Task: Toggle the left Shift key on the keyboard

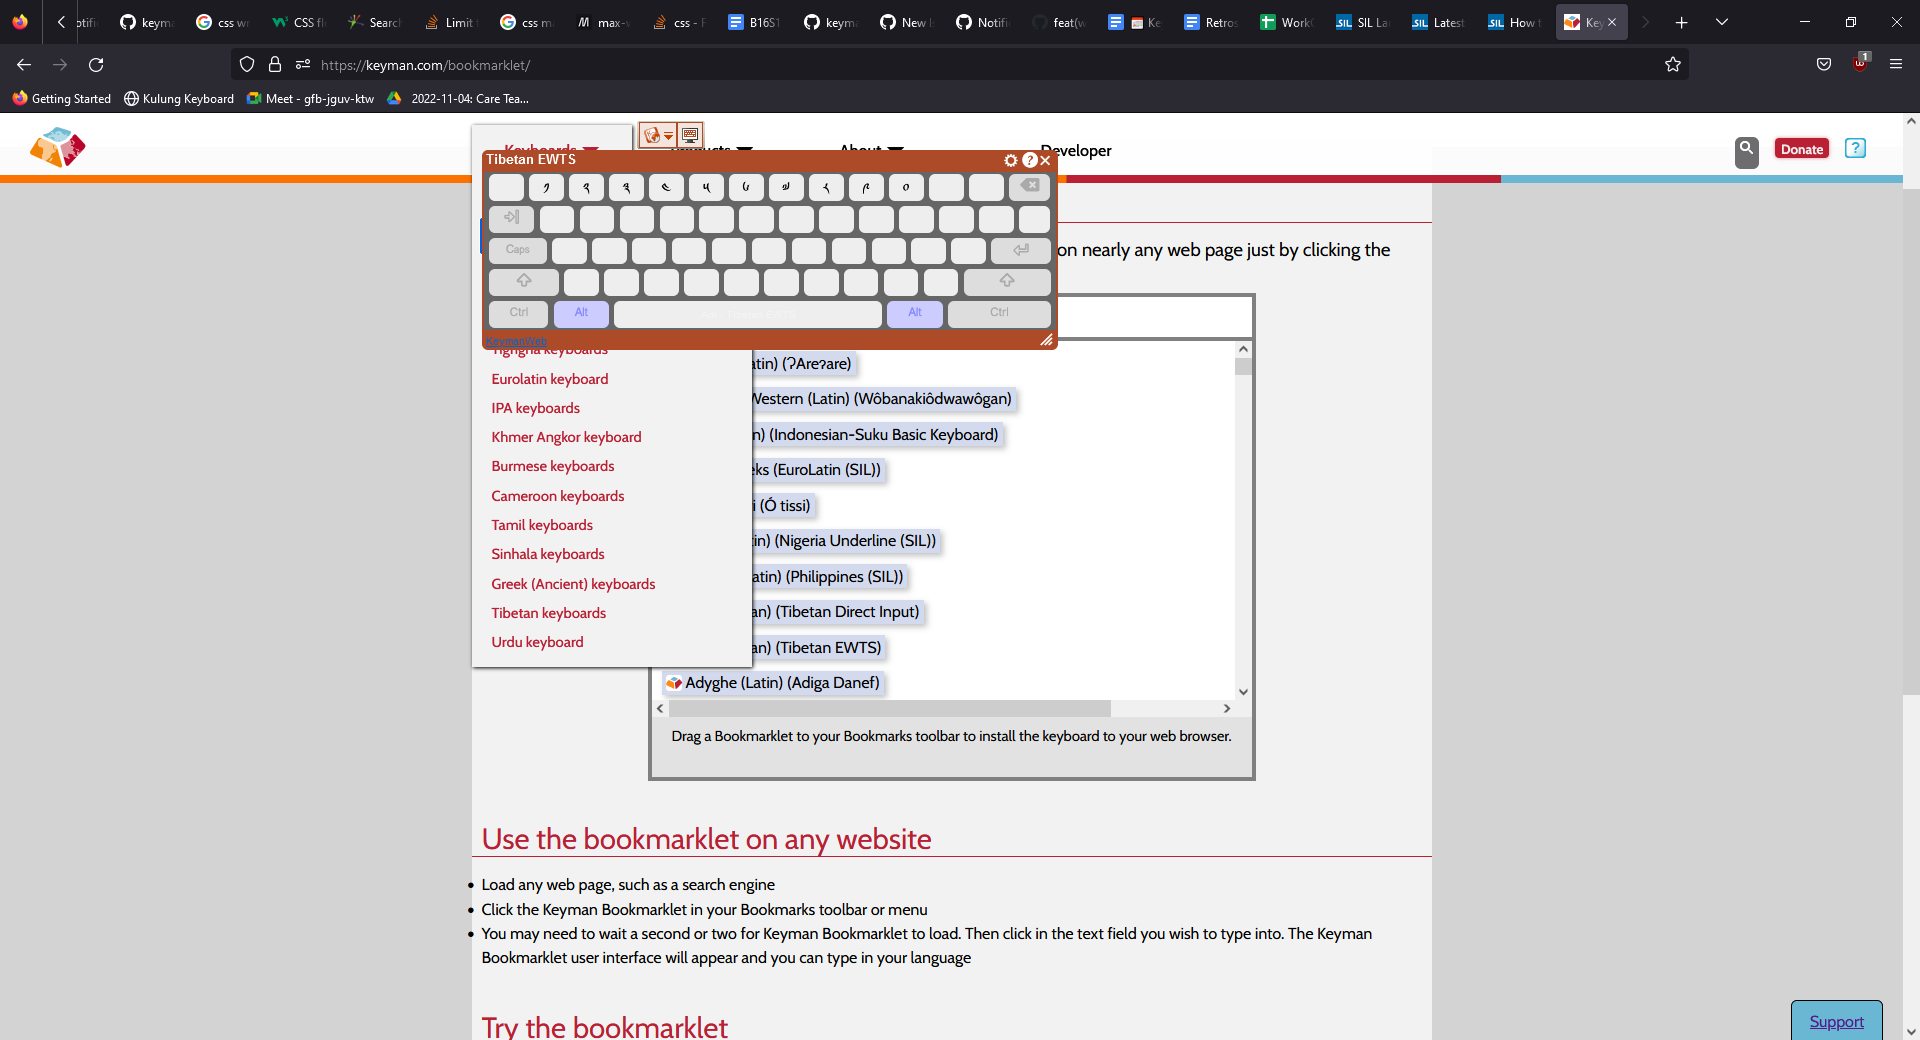Action: tap(524, 282)
